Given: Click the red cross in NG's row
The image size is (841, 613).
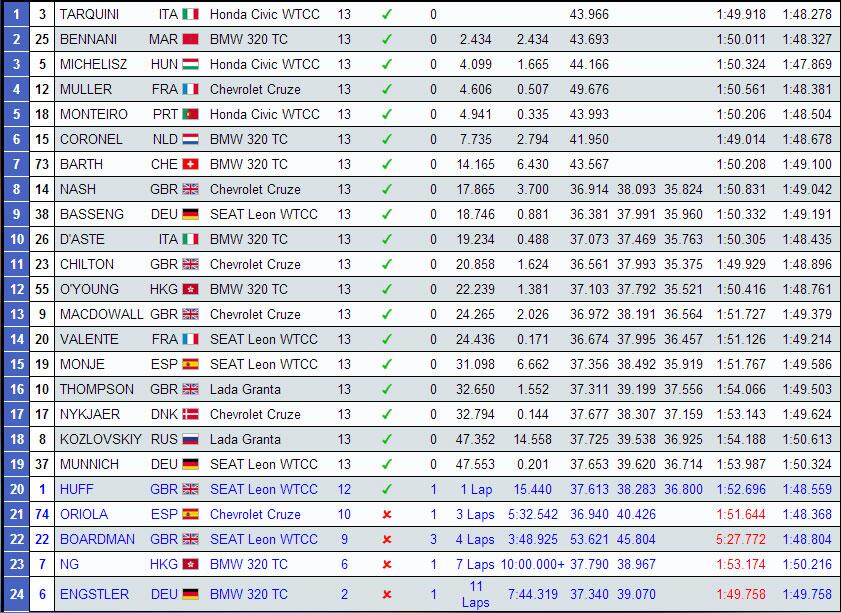Looking at the screenshot, I should pos(387,565).
